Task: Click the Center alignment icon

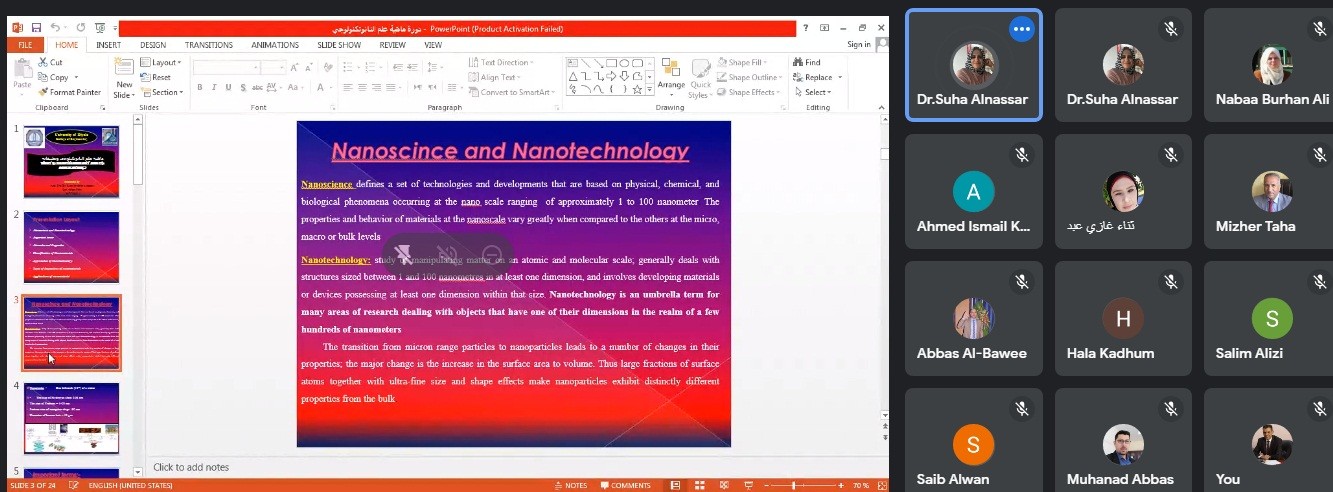Action: point(362,87)
